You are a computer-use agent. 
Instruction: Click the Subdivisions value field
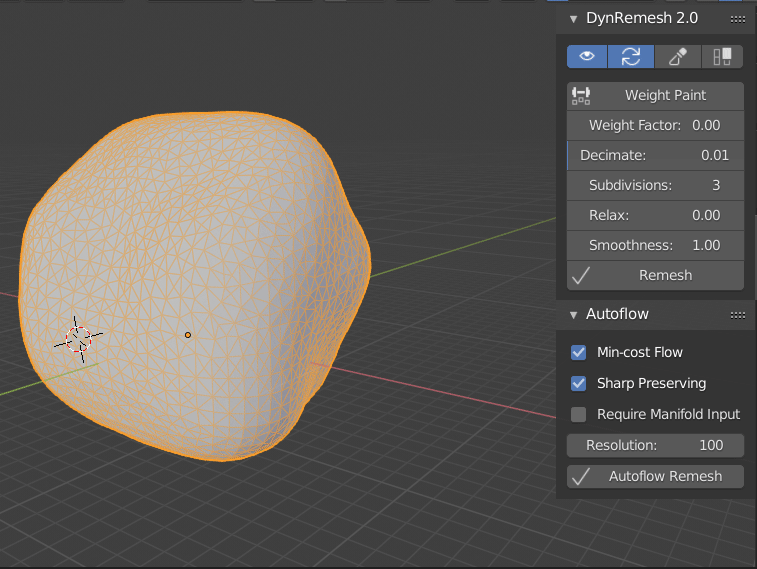click(x=655, y=185)
